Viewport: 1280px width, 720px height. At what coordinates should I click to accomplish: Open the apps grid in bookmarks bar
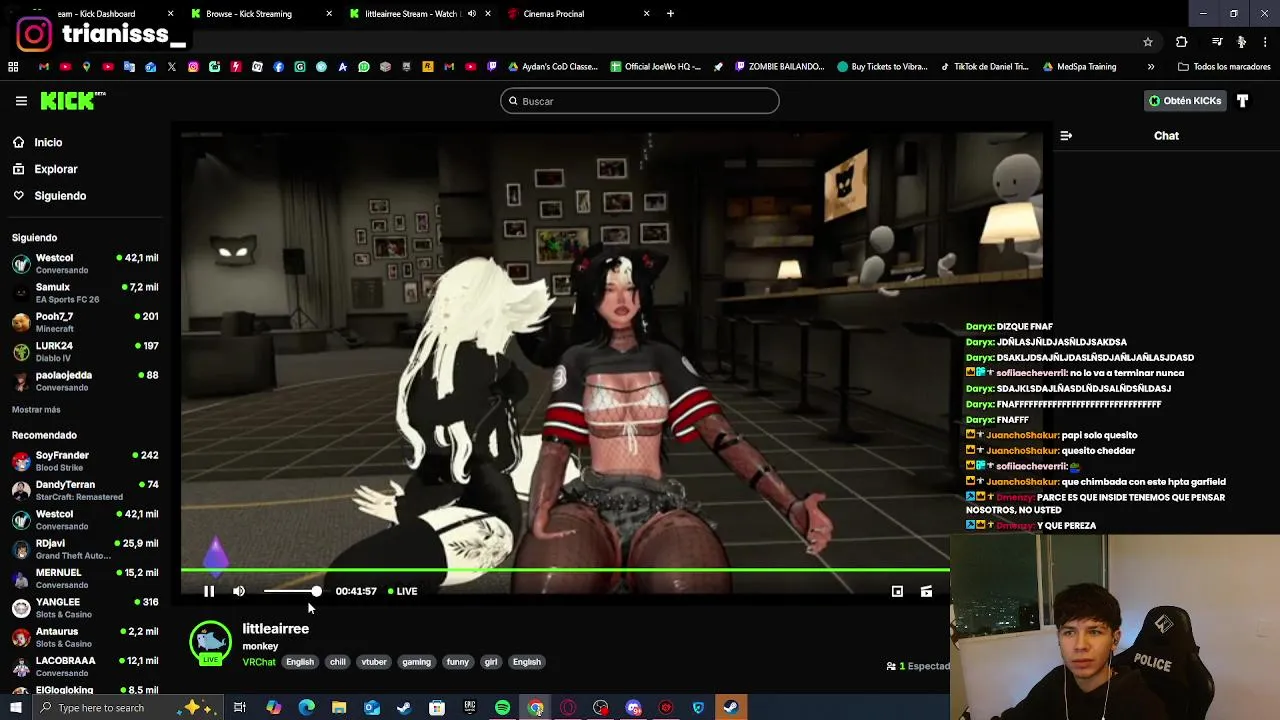point(13,67)
